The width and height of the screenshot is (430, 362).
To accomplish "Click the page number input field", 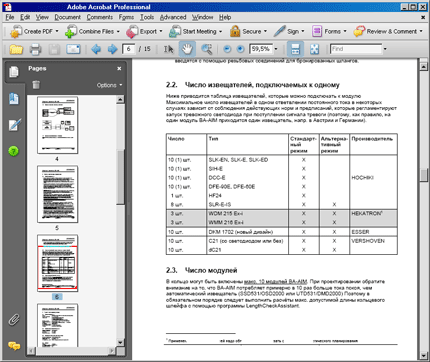I will point(129,49).
